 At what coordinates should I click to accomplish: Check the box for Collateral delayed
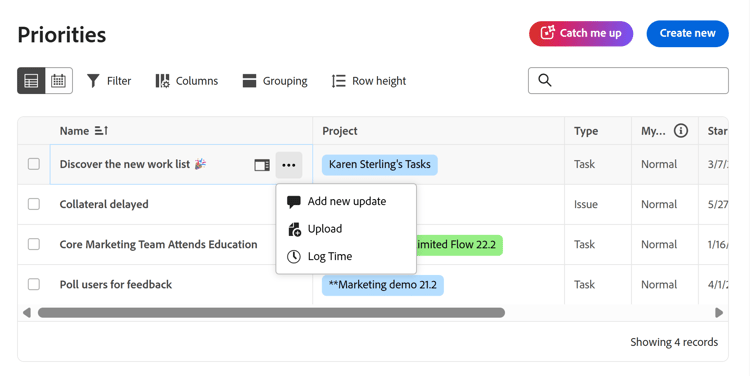click(33, 204)
